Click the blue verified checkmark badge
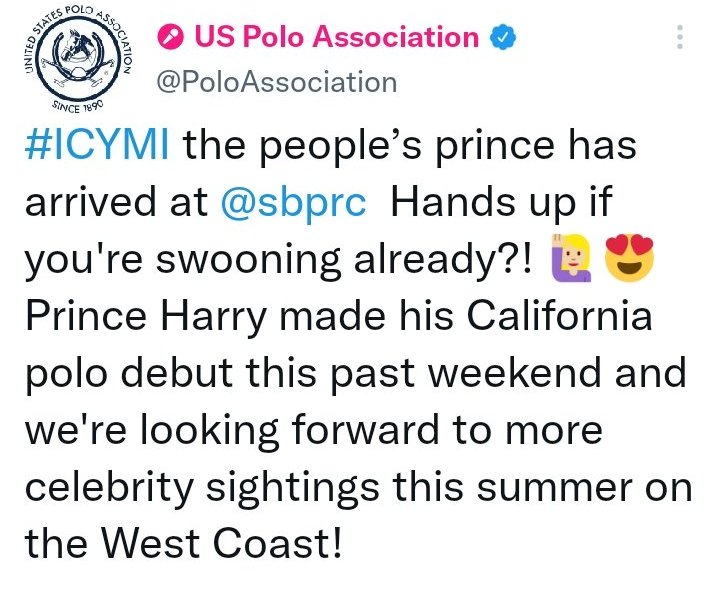 pos(502,38)
